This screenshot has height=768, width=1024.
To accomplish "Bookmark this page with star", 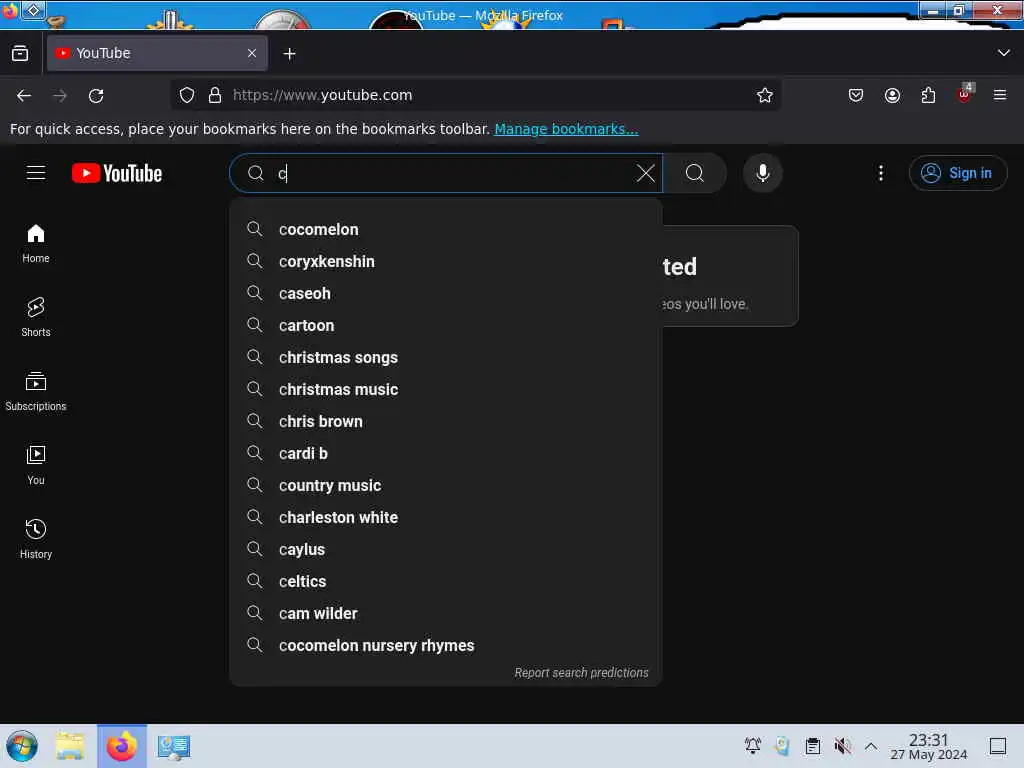I will [765, 95].
